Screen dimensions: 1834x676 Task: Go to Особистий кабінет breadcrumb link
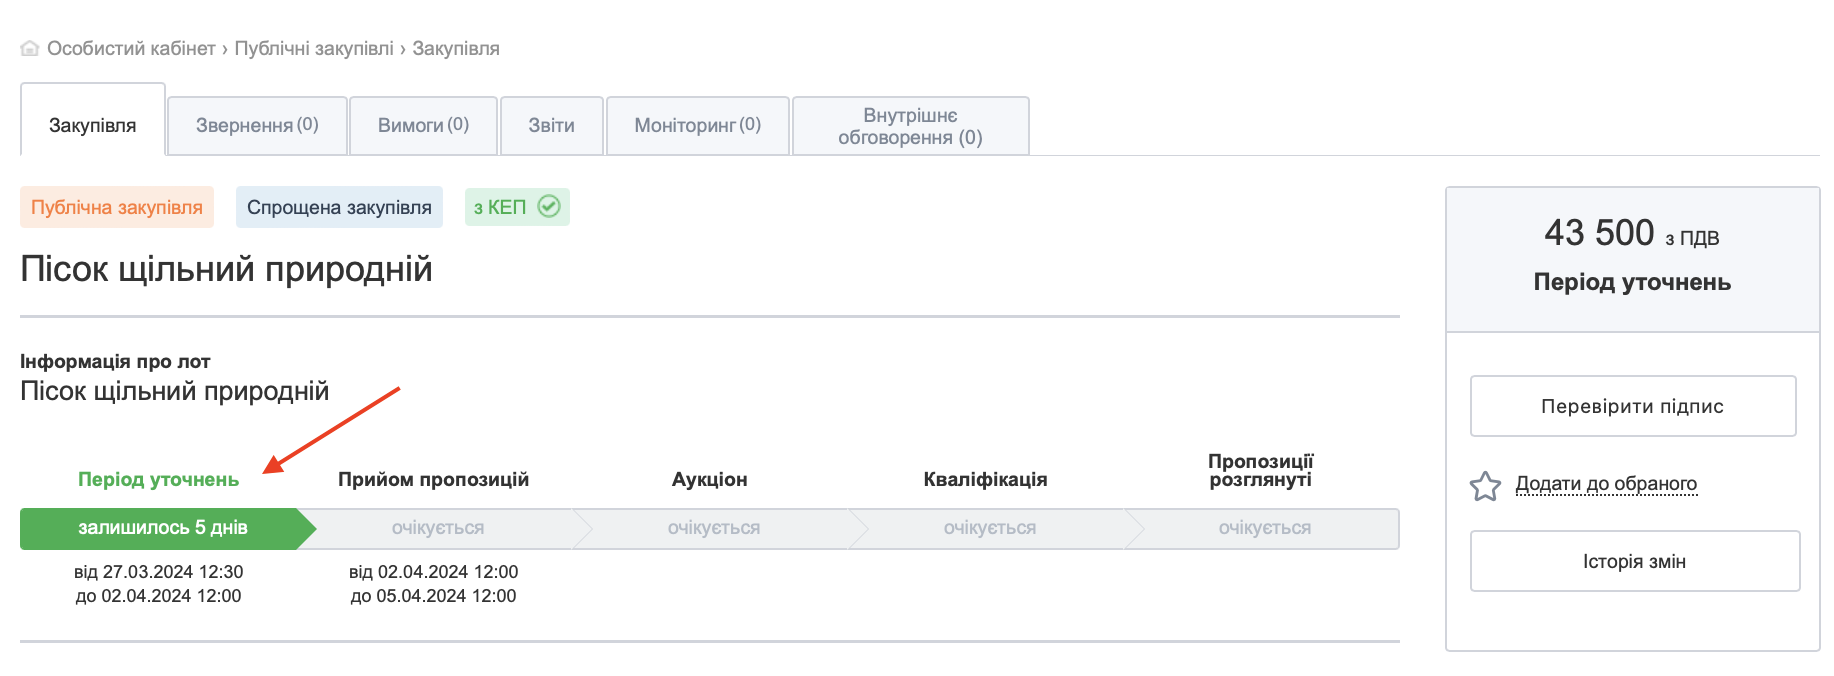(x=131, y=48)
